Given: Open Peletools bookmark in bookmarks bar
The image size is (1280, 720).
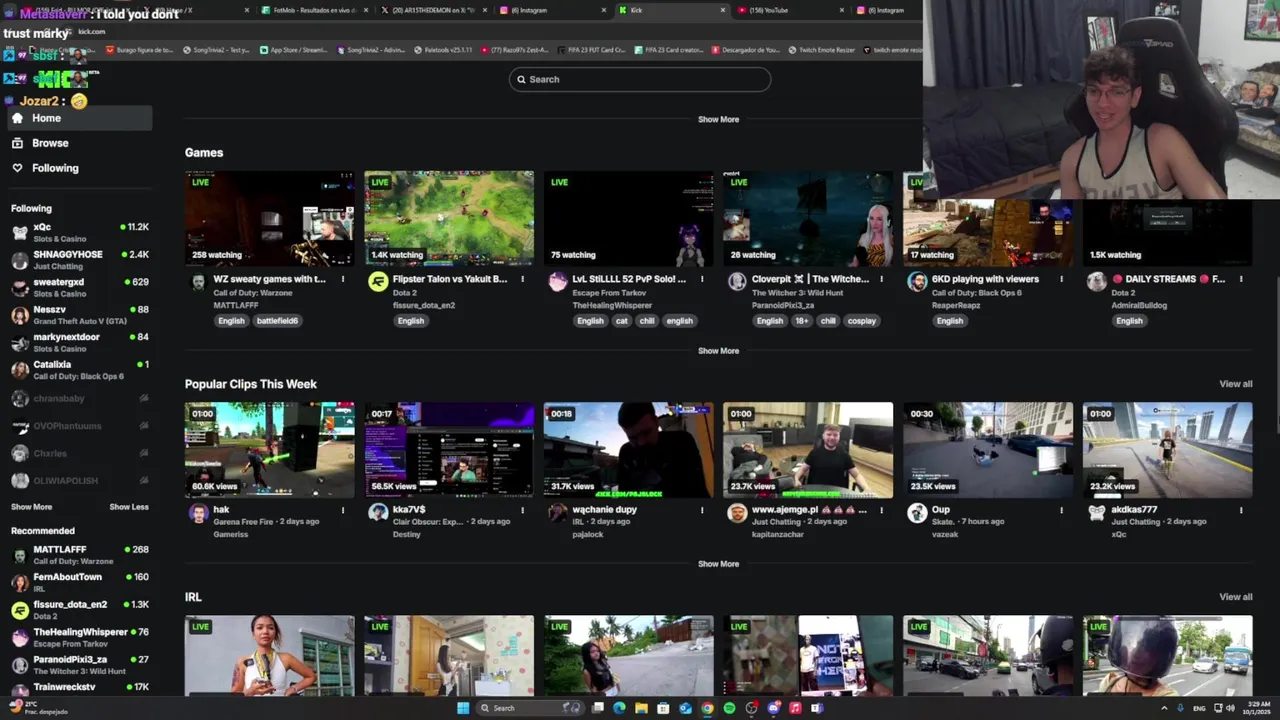Looking at the screenshot, I should [x=443, y=50].
